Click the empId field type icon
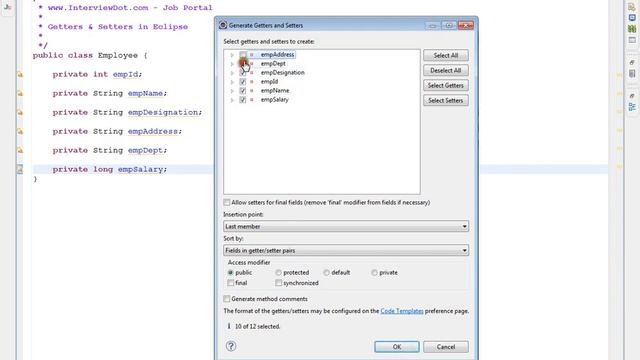The image size is (640, 360). (252, 82)
